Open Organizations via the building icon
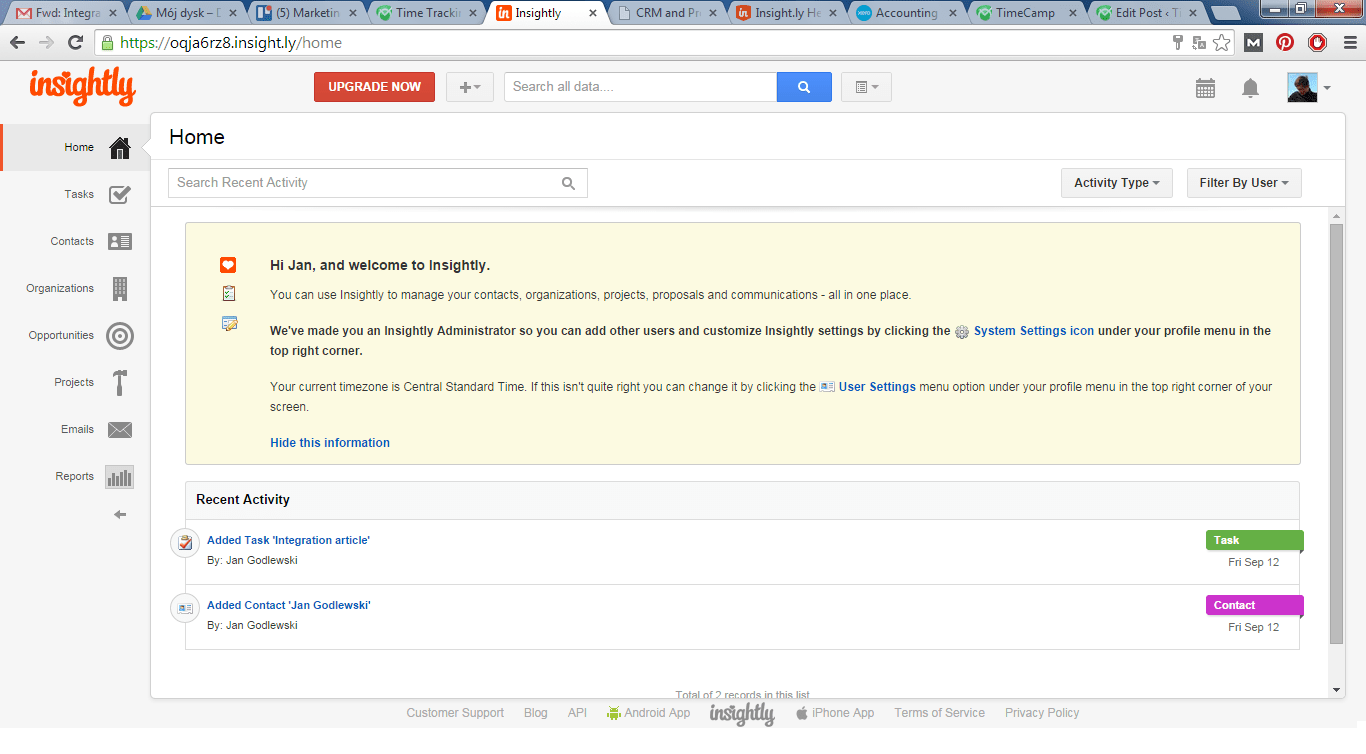The image size is (1366, 754). [x=120, y=289]
